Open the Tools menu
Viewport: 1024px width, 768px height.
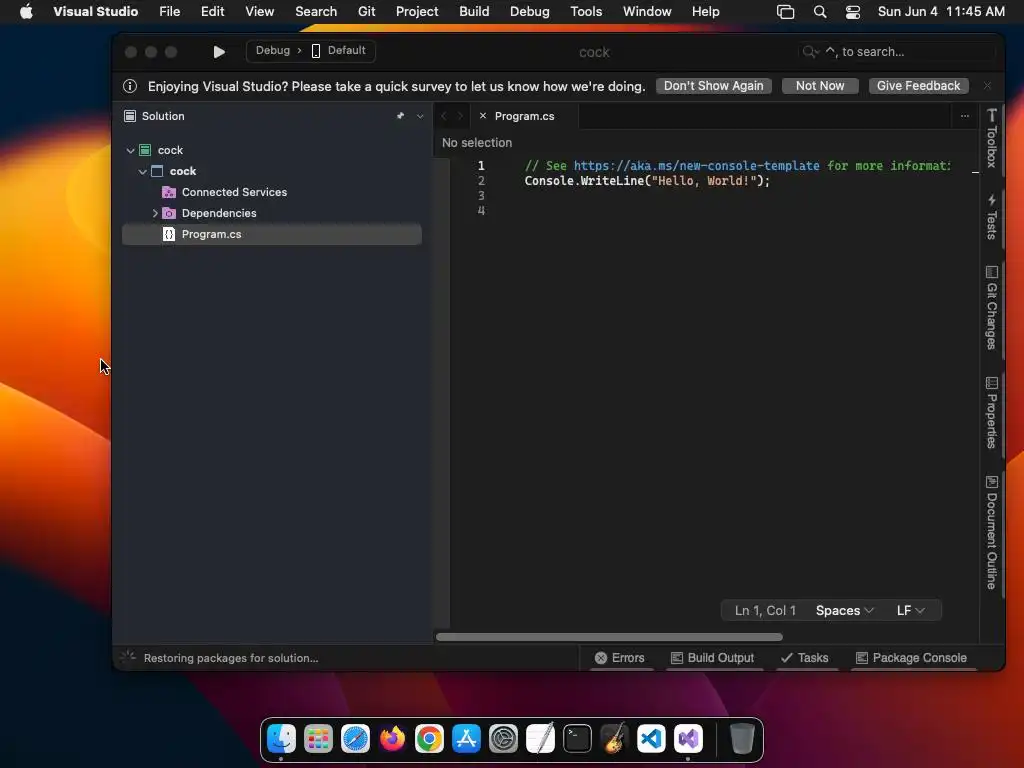[586, 12]
